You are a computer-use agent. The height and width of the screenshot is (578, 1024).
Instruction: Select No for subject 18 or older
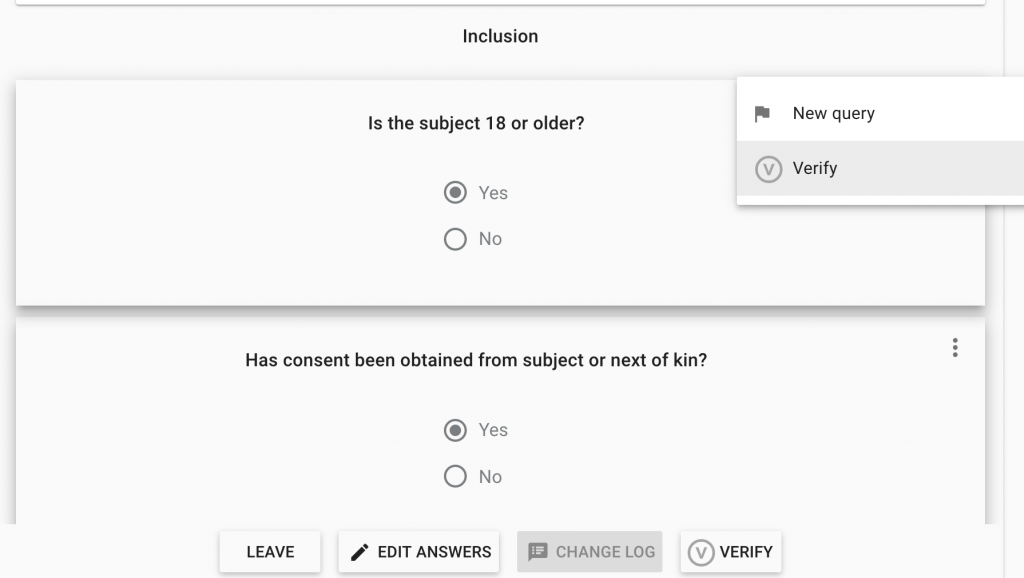click(455, 239)
